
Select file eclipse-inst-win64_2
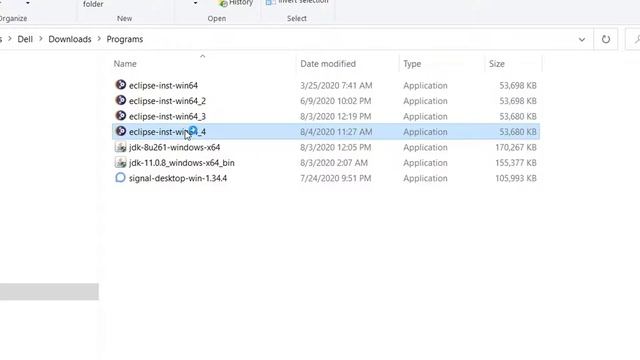pos(167,101)
